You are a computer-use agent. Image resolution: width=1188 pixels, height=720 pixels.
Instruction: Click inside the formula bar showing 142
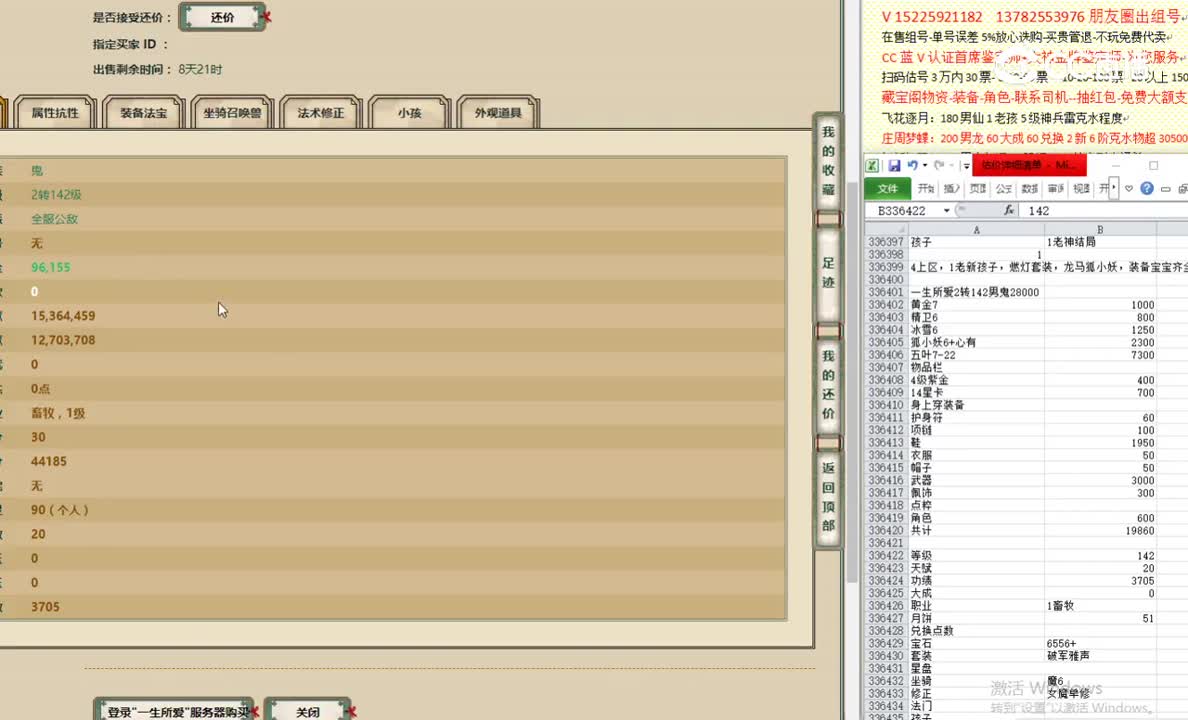coord(1060,211)
